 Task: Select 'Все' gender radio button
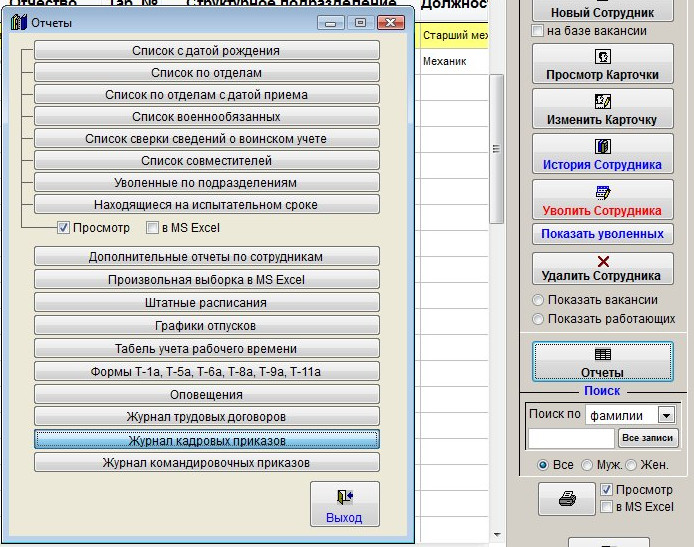pyautogui.click(x=543, y=465)
